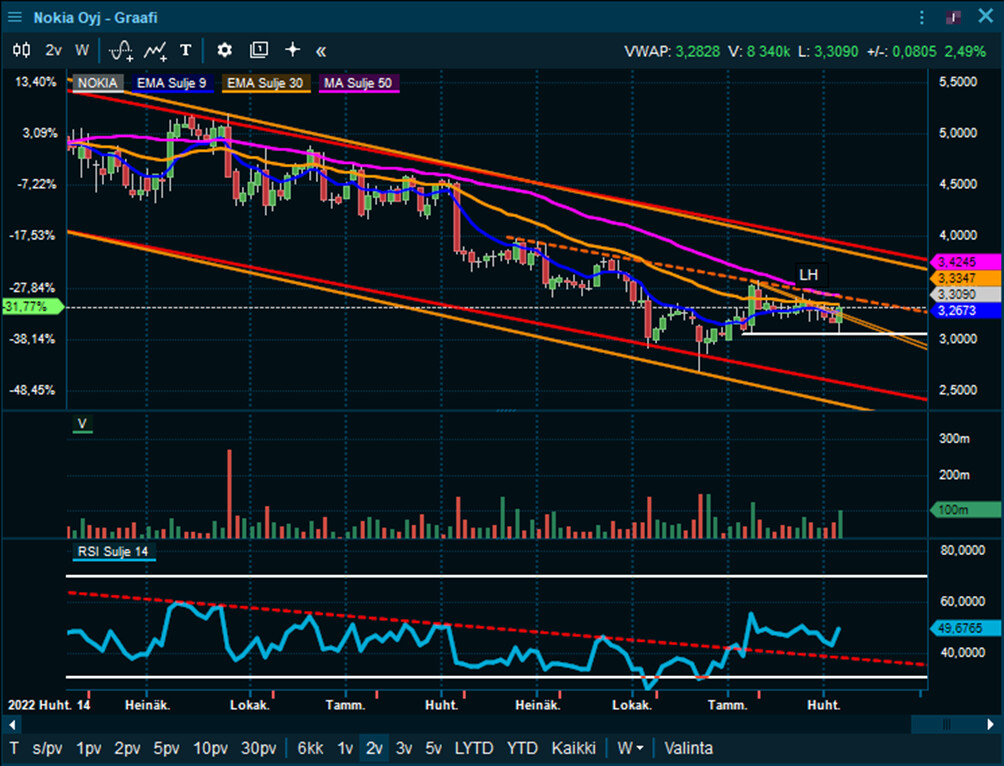Add a comparison line chart icon
The image size is (1004, 766).
(x=156, y=50)
